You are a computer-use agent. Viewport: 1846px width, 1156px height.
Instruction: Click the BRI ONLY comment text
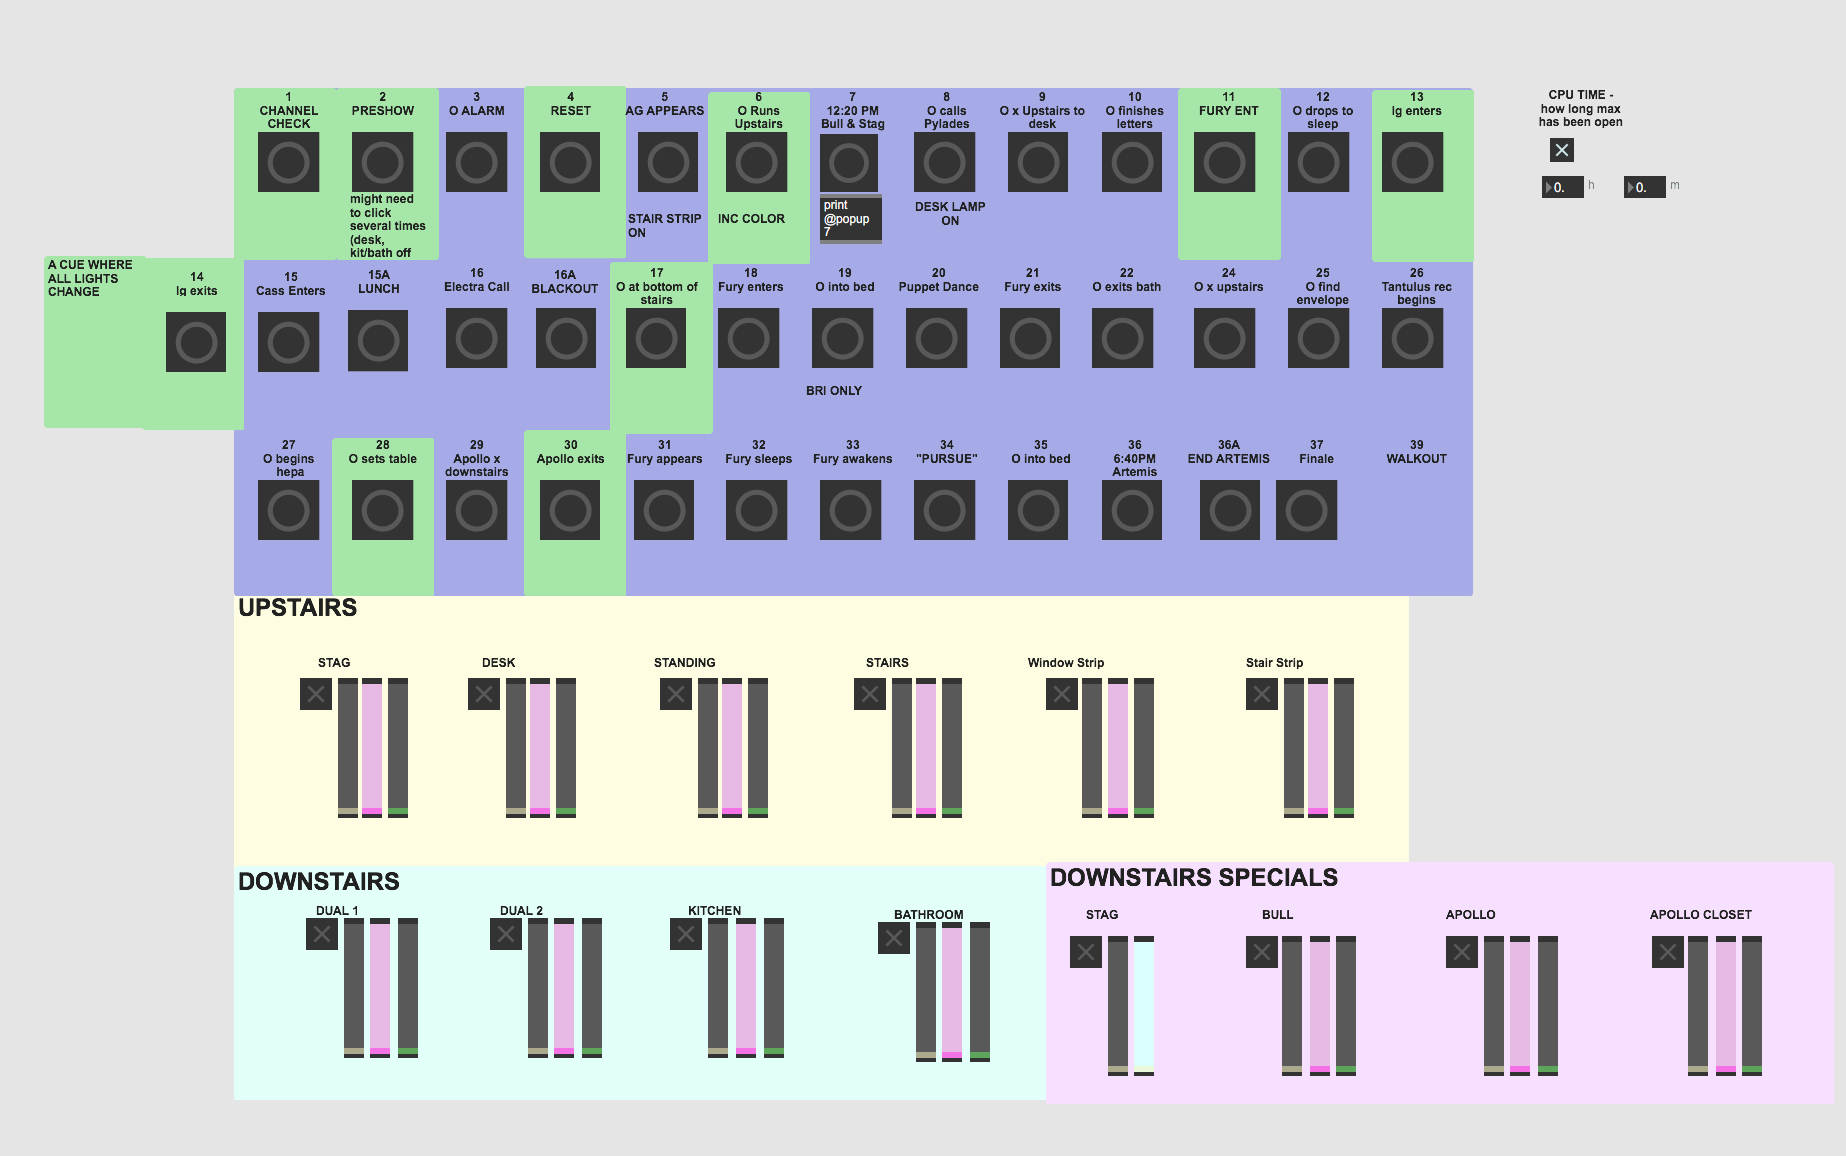(x=834, y=391)
